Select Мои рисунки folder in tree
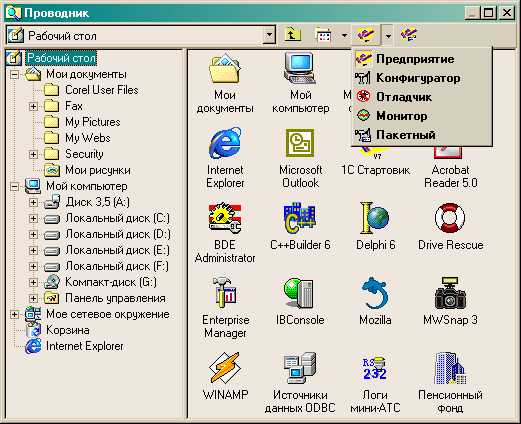The image size is (521, 424). pyautogui.click(x=98, y=170)
